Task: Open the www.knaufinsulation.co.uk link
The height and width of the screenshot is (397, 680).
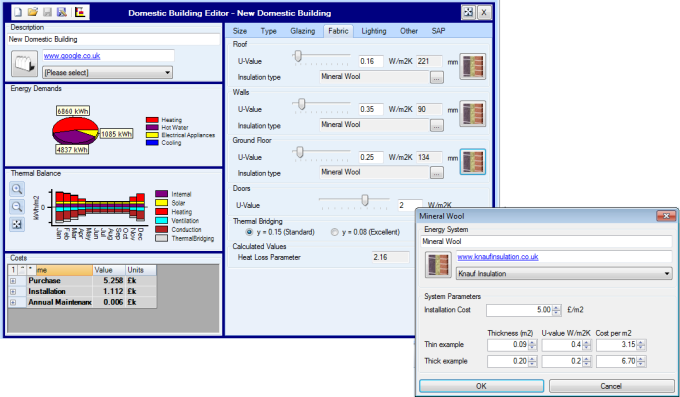Action: [x=497, y=256]
